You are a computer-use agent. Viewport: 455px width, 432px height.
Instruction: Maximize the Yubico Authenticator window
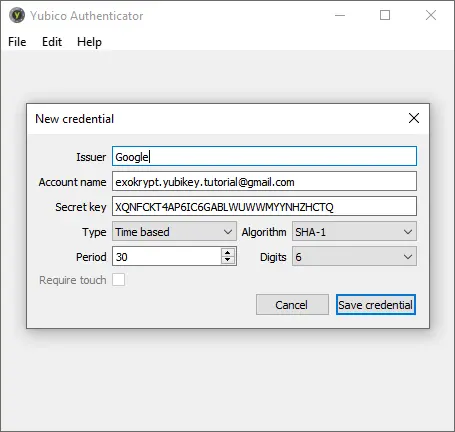(x=385, y=15)
